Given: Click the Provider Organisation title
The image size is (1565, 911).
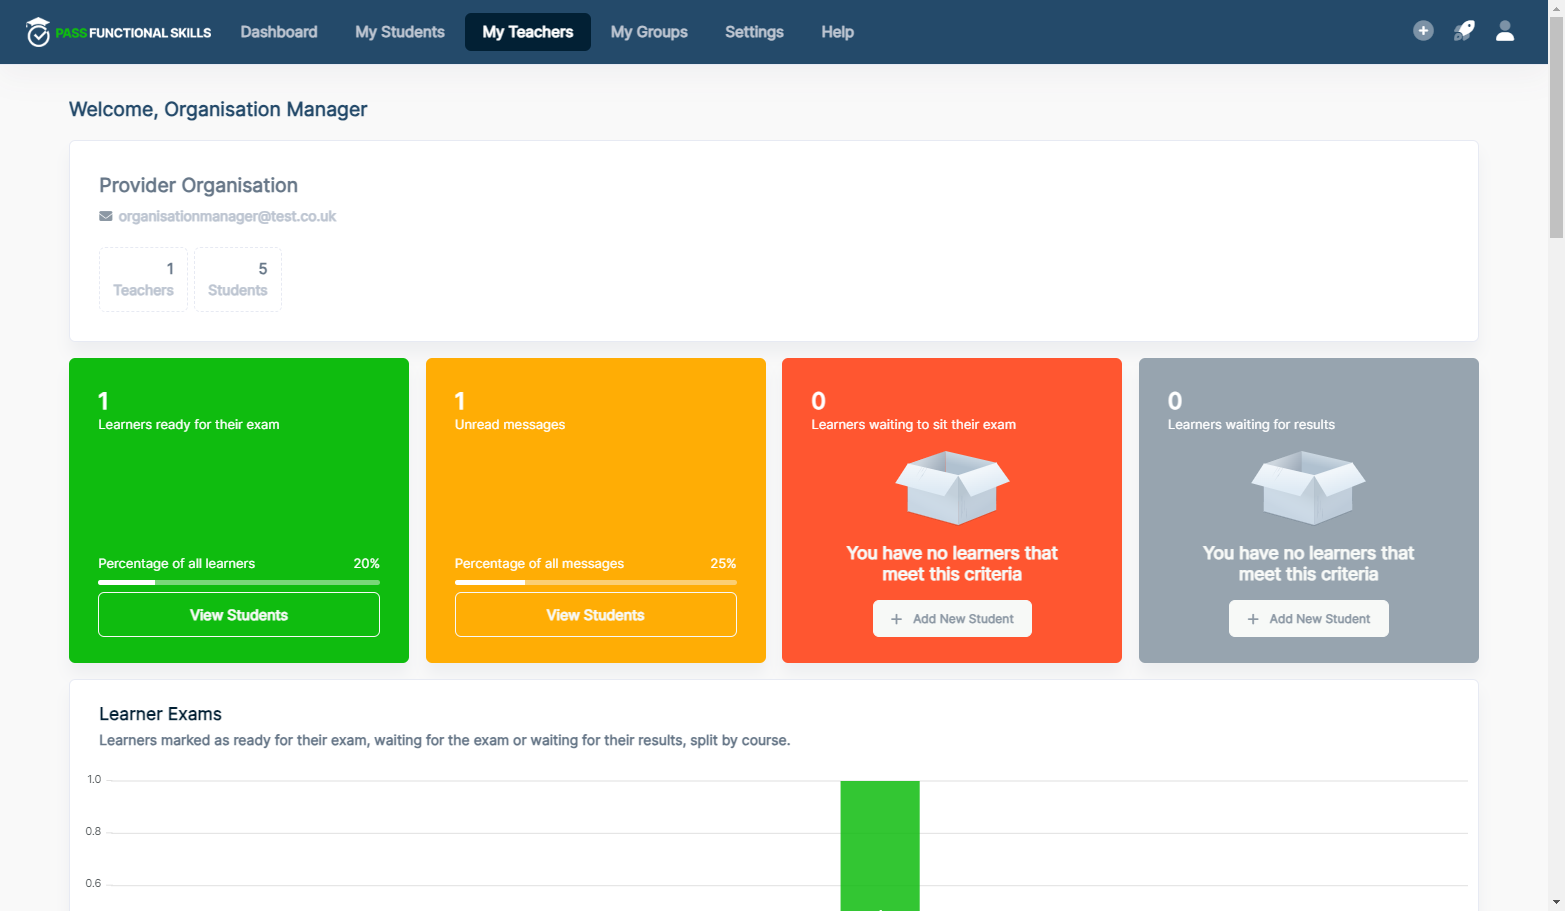Looking at the screenshot, I should point(198,185).
